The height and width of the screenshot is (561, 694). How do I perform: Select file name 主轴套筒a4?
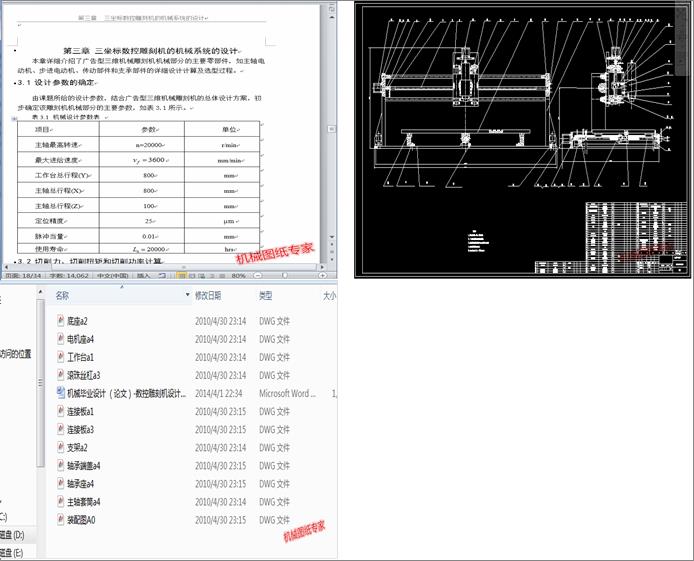tap(84, 503)
